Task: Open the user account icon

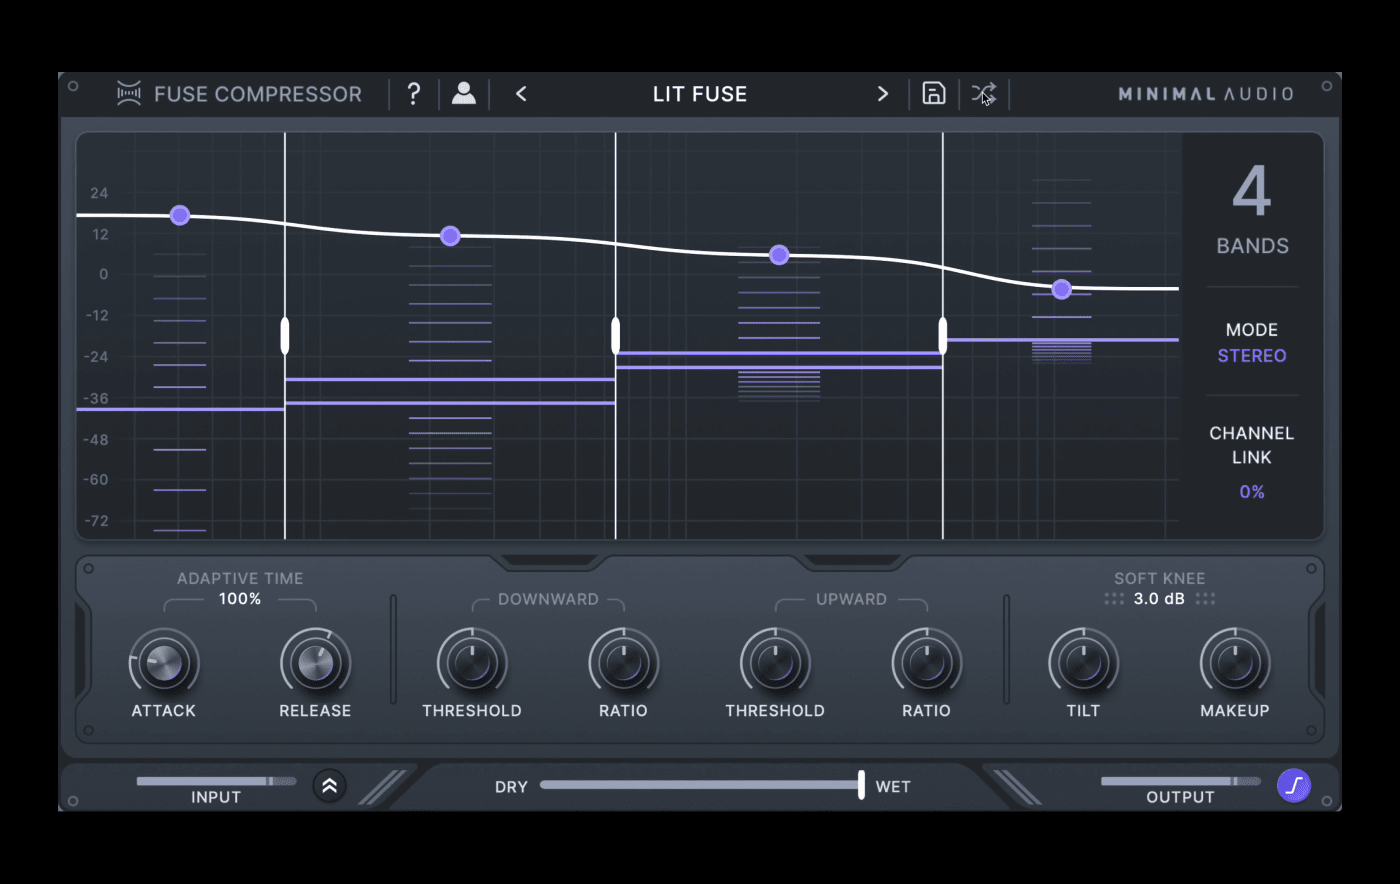Action: click(x=464, y=94)
